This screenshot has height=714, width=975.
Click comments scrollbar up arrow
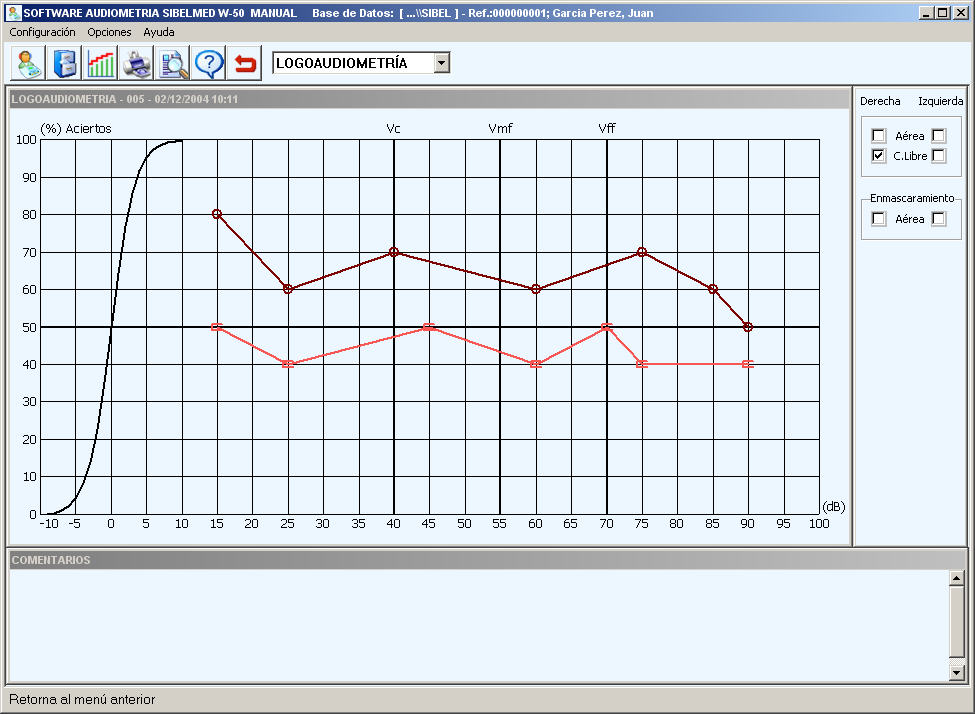coord(956,578)
